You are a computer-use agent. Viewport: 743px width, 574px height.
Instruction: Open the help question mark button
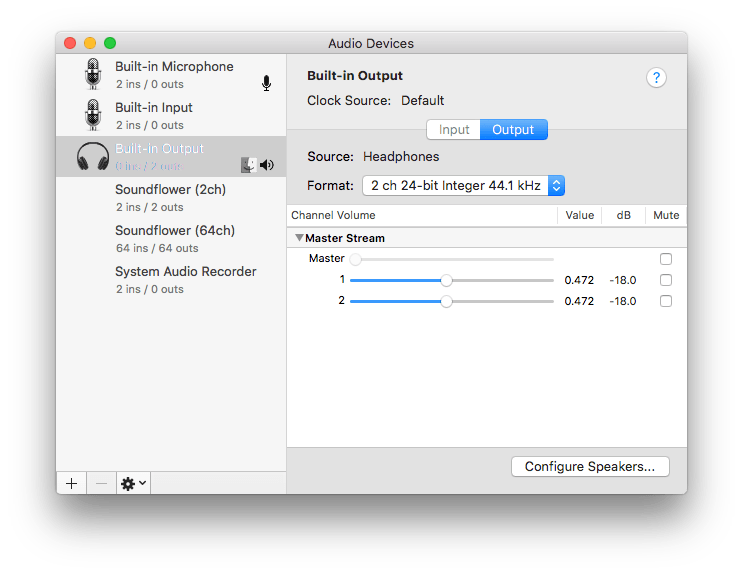pyautogui.click(x=656, y=77)
